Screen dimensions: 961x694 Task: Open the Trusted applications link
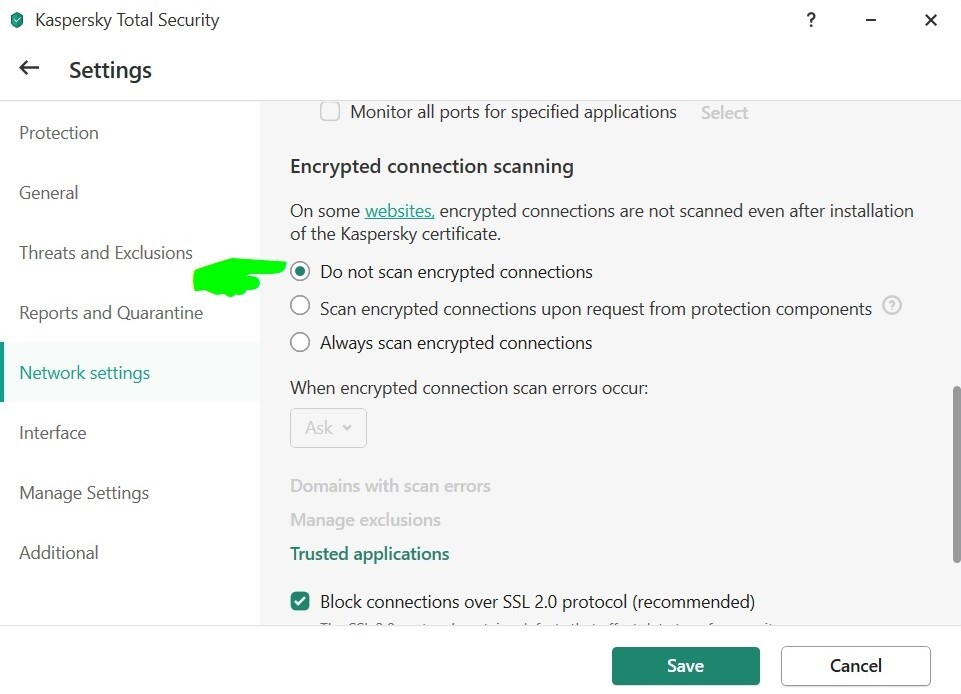coord(370,554)
